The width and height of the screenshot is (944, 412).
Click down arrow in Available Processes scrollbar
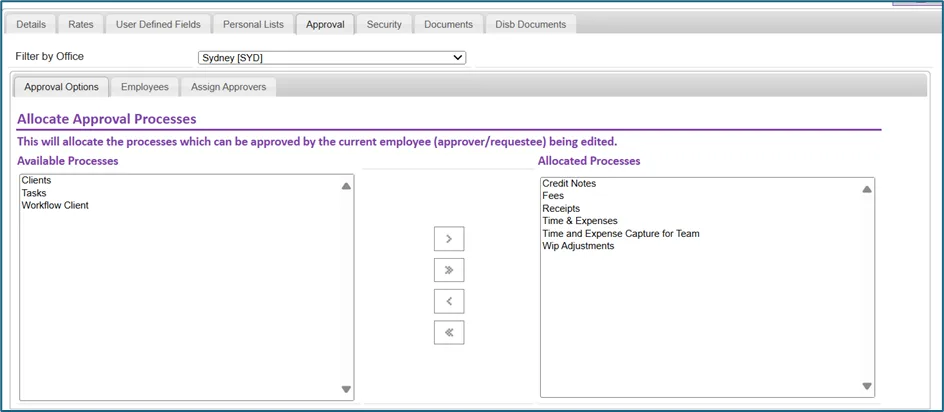click(346, 390)
